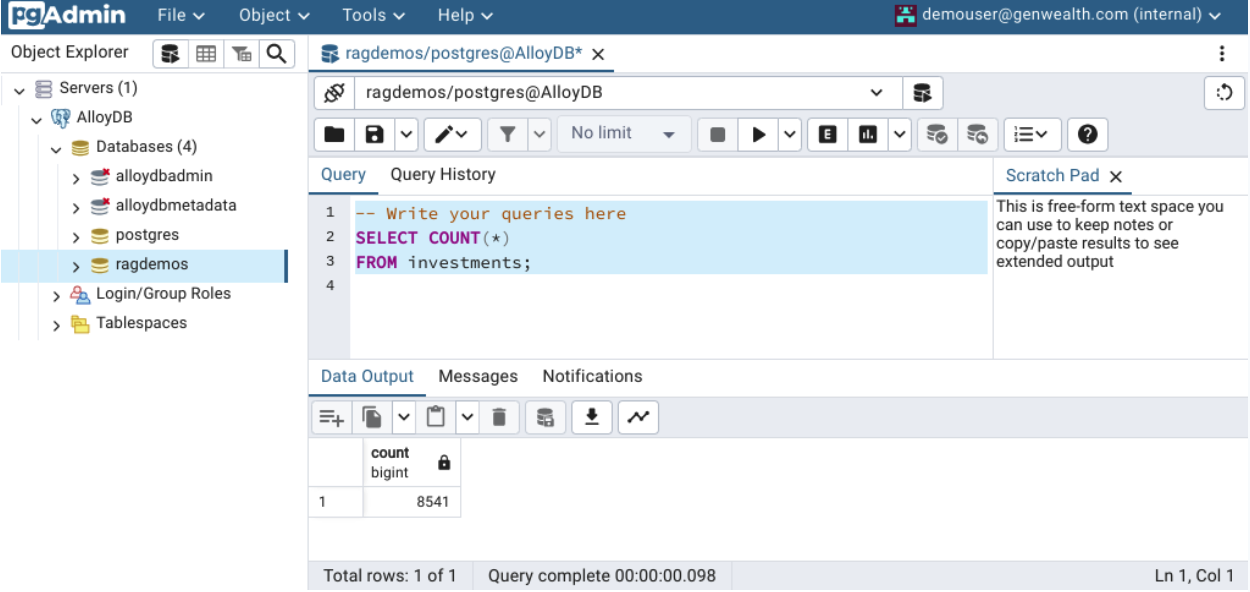1250x592 pixels.
Task: Click into the Scratch Pad text area
Action: (x=1120, y=277)
